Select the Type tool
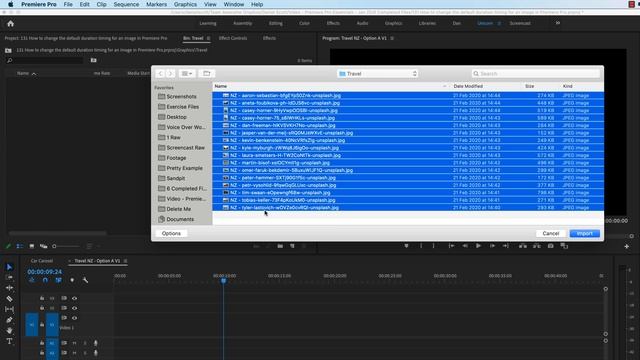The height and width of the screenshot is (360, 640). (x=9, y=341)
